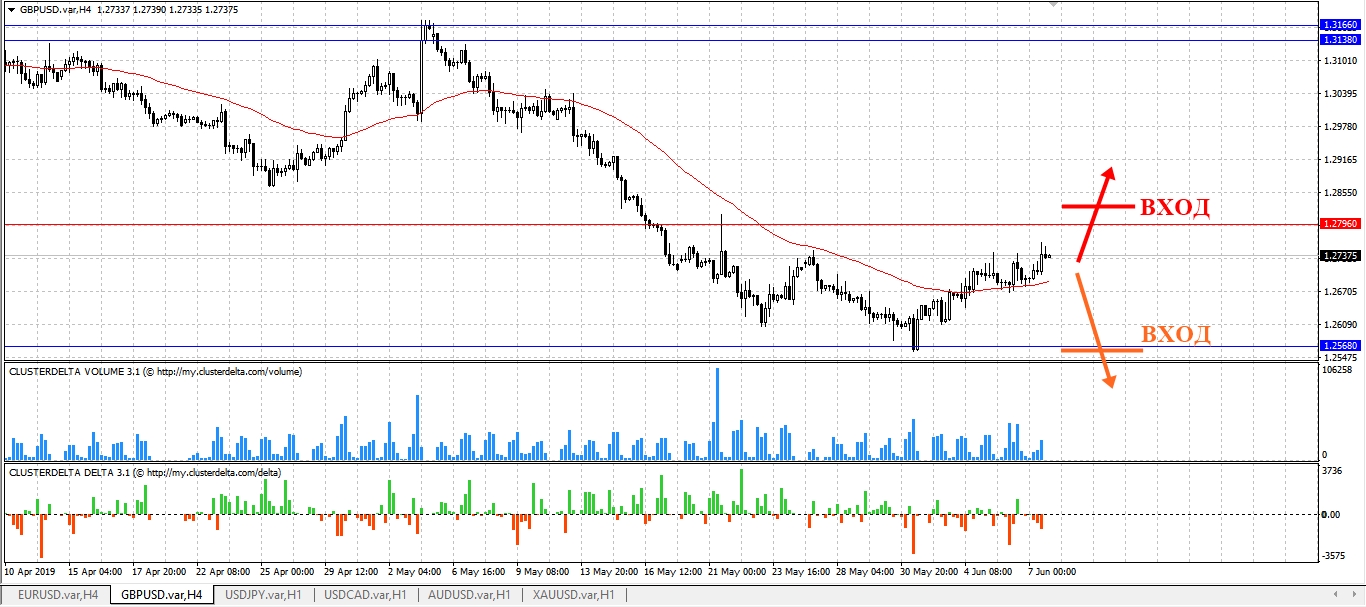Click the 106258 volume scale value
This screenshot has width=1366, height=607.
[x=1337, y=370]
